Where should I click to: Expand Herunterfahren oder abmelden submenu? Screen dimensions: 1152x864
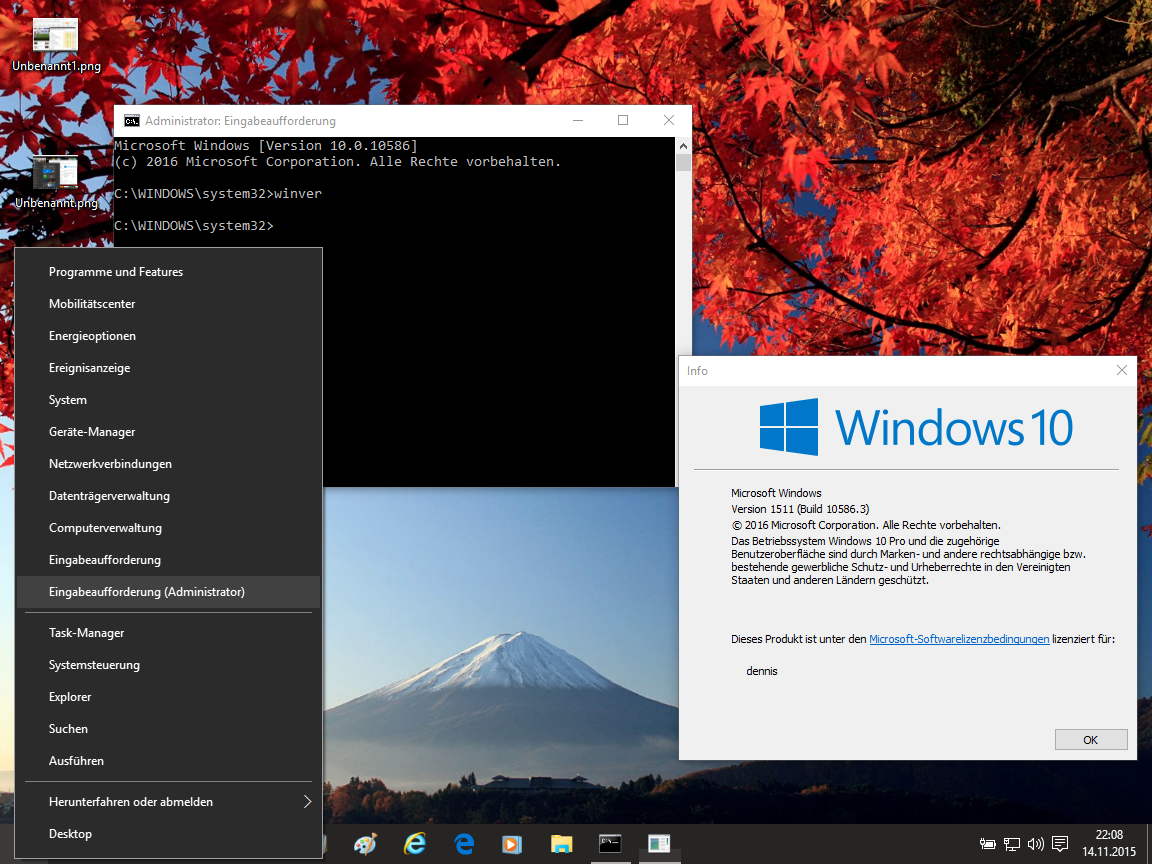[x=168, y=802]
